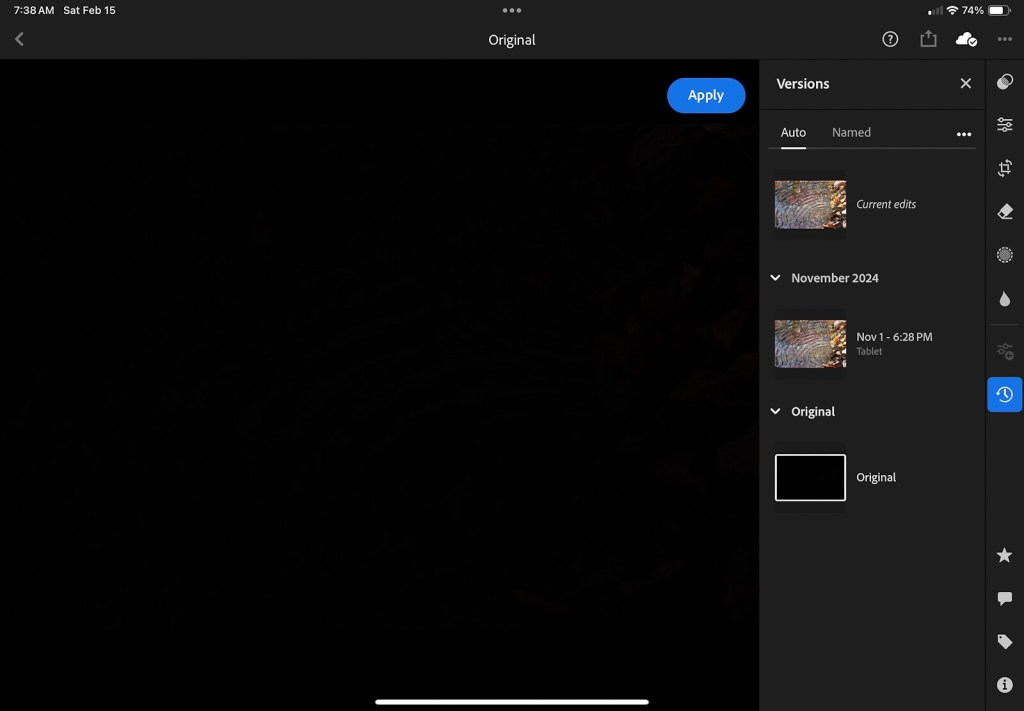
Task: Open the Lens Blur tool
Action: (1005, 298)
